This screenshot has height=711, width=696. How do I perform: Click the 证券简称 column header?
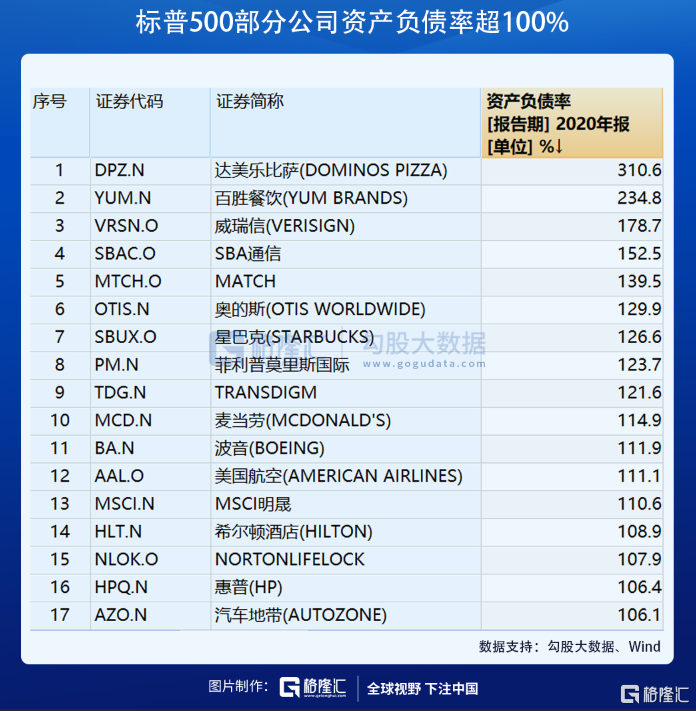coord(346,123)
